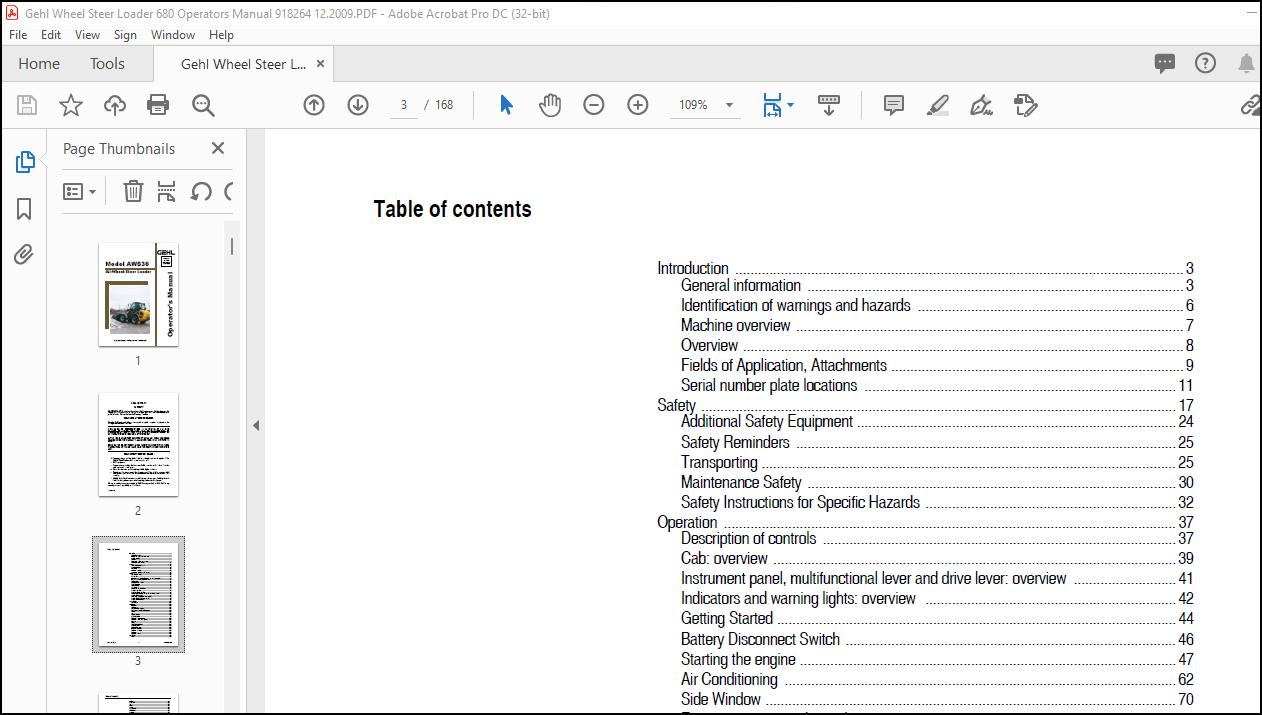Viewport: 1262px width, 715px height.
Task: Click the Fit page width icon
Action: (771, 105)
